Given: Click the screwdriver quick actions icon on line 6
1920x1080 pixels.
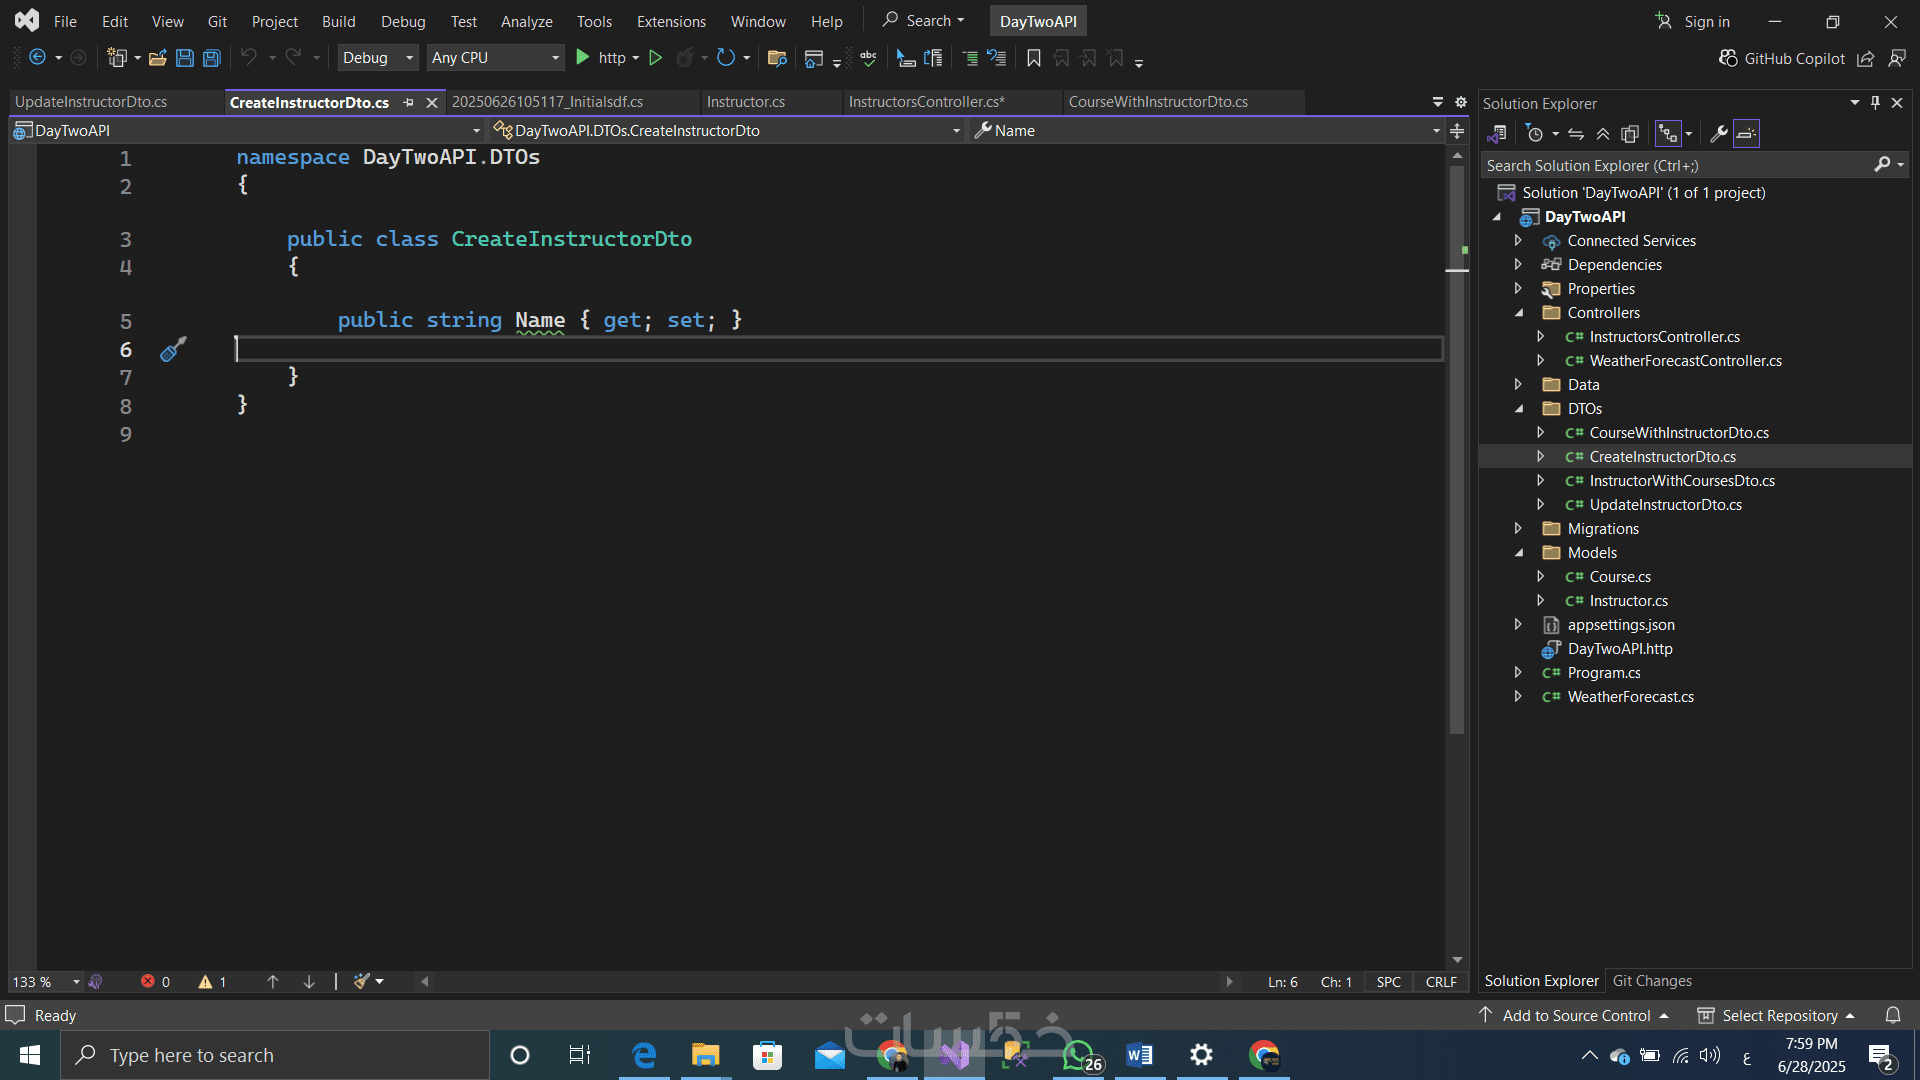Looking at the screenshot, I should pos(173,349).
